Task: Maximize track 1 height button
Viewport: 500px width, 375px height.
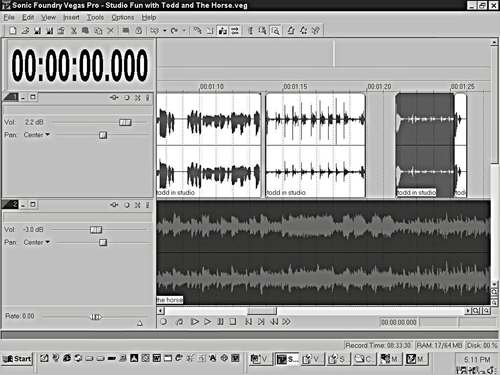Action: click(x=33, y=97)
